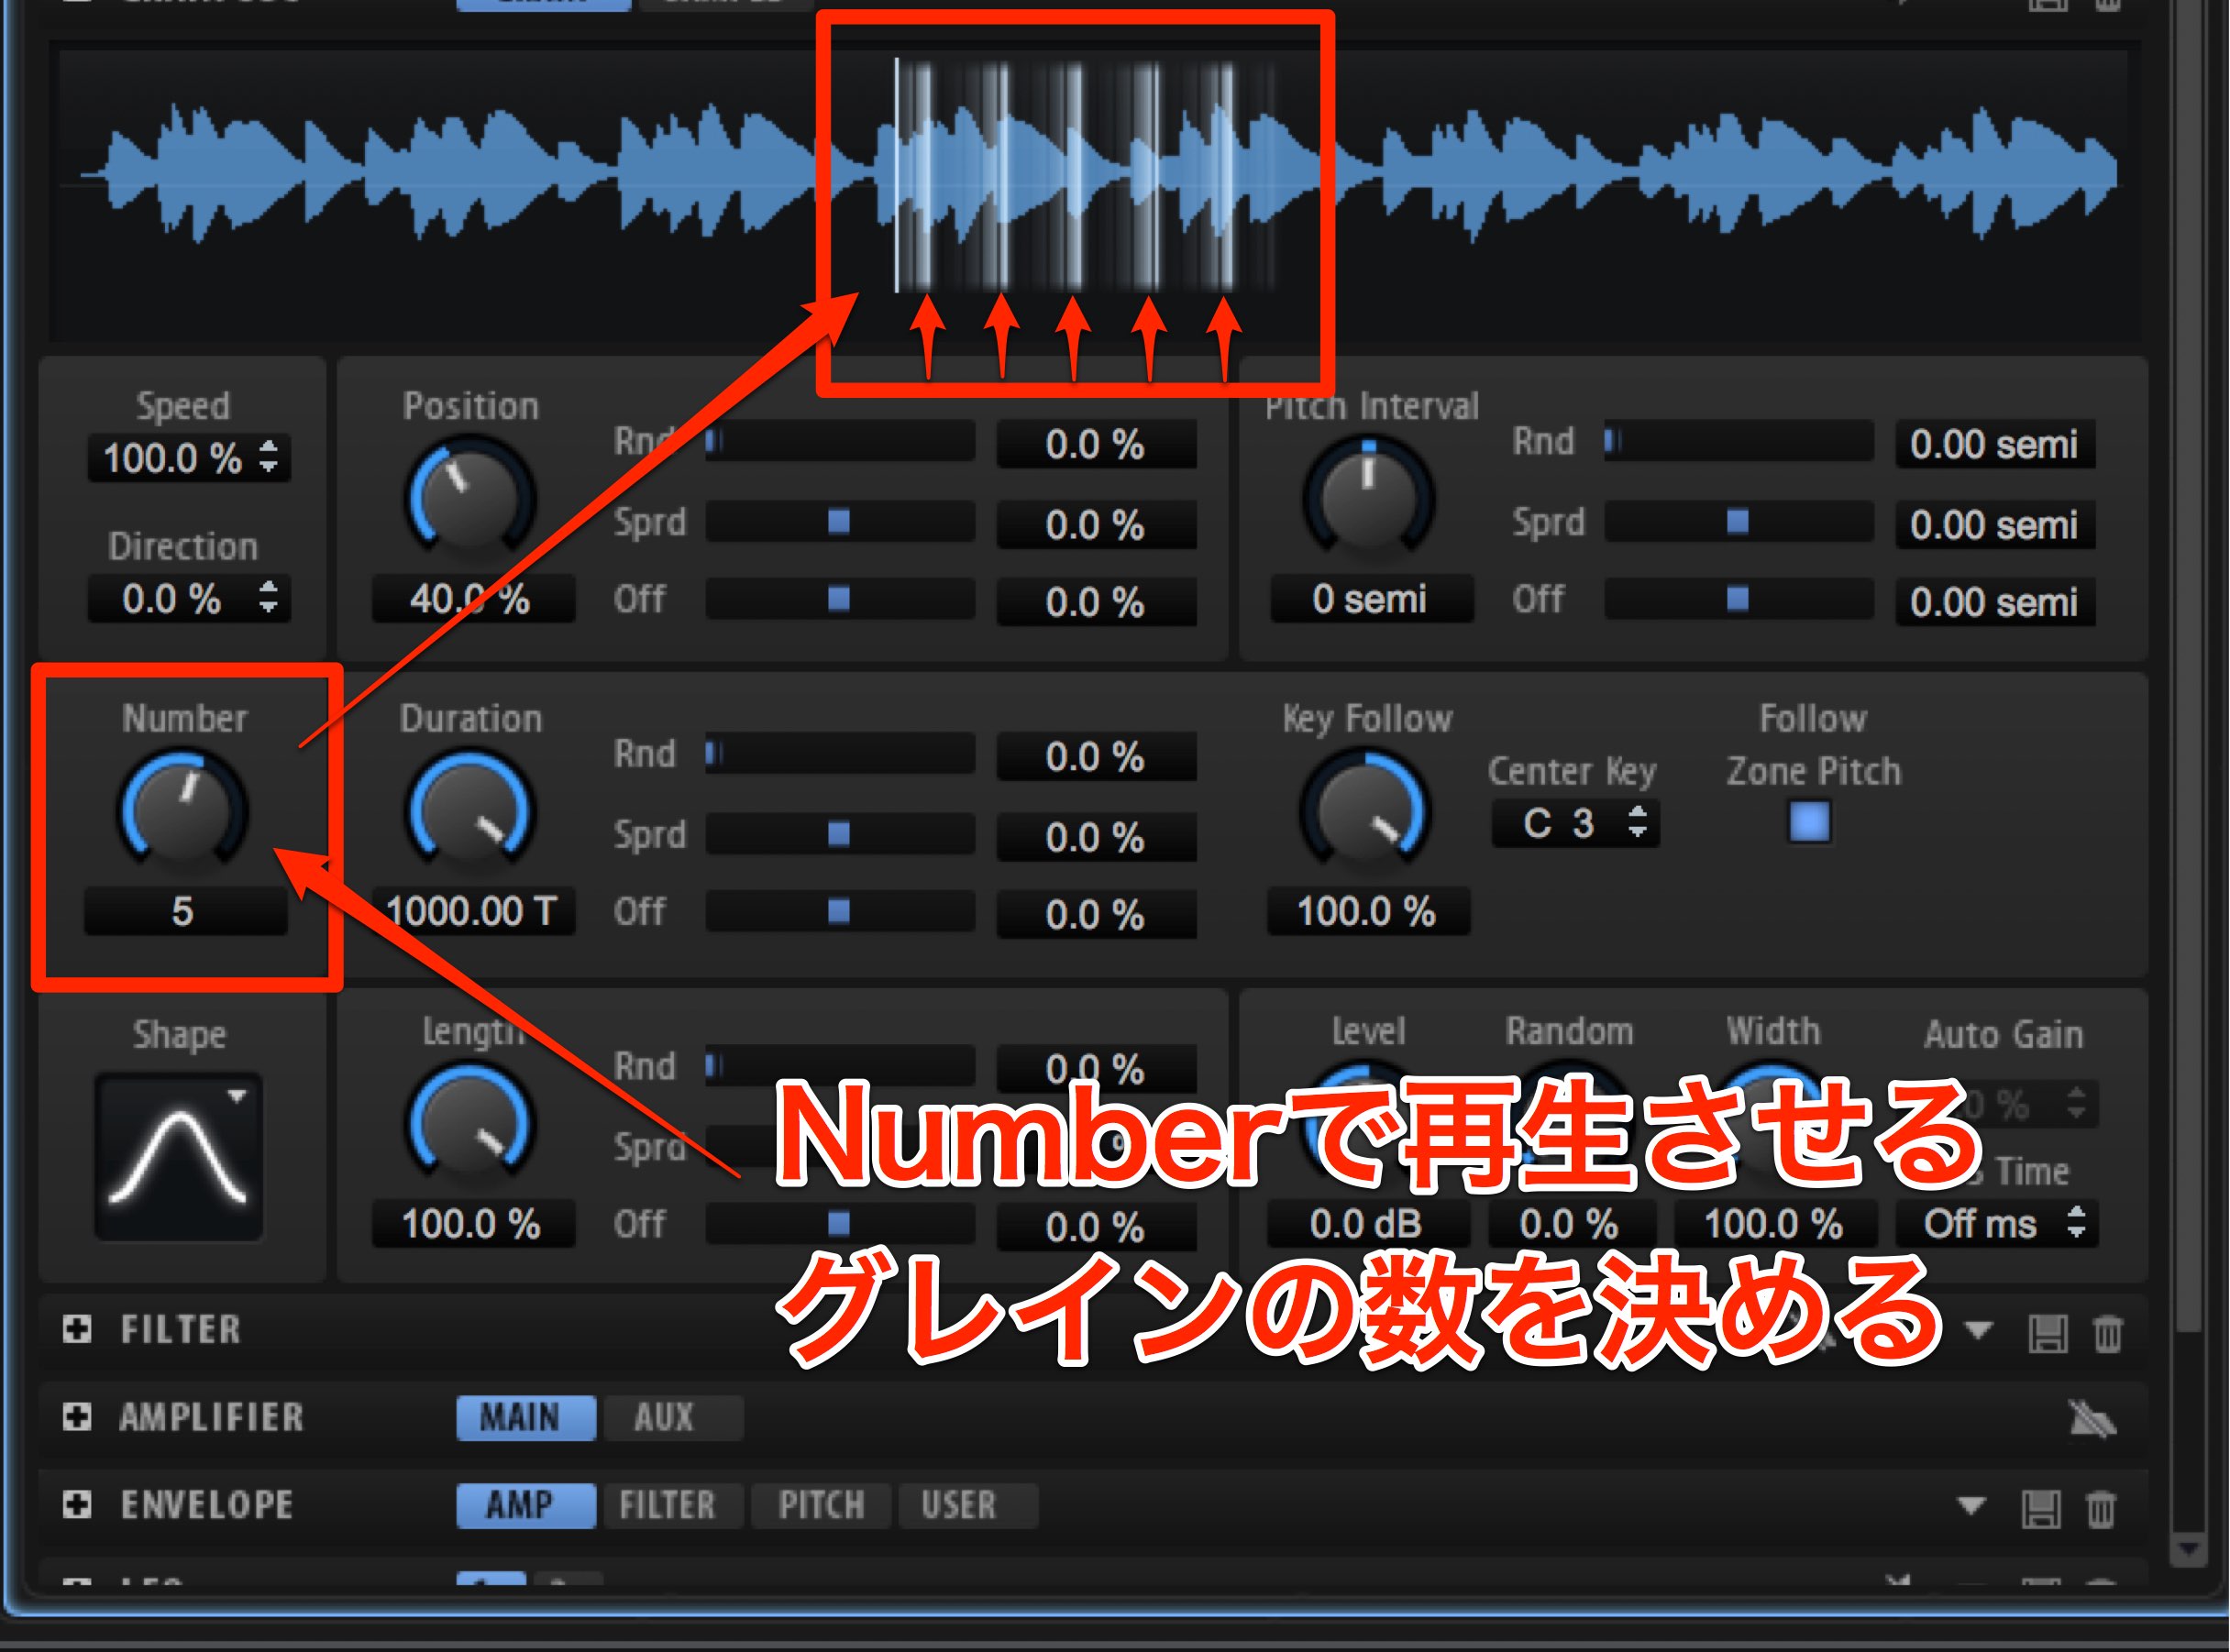Expand the AMPLIFIER section

tap(77, 1417)
